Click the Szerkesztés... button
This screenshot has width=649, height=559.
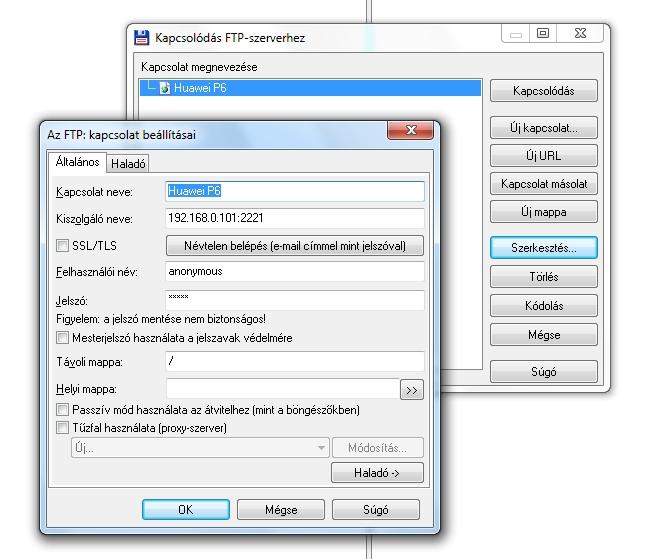coord(544,248)
